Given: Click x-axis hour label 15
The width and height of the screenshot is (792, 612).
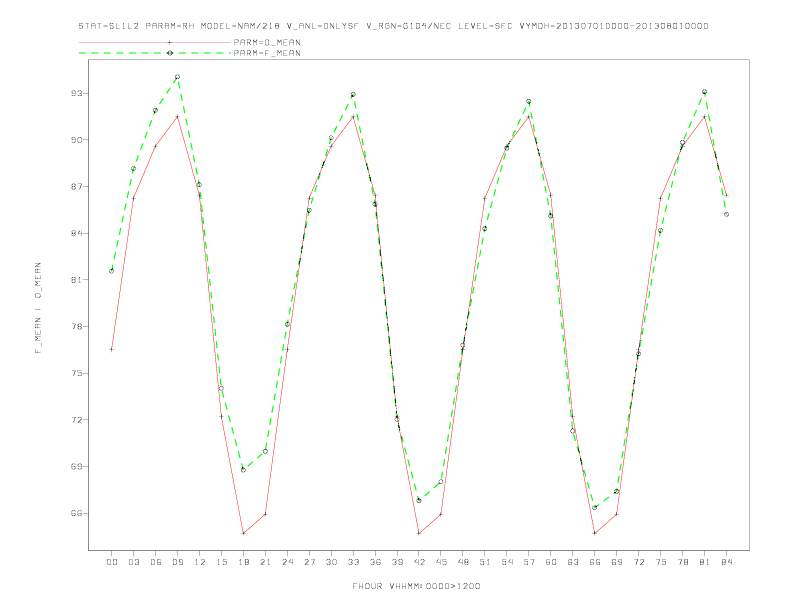Looking at the screenshot, I should tap(221, 562).
